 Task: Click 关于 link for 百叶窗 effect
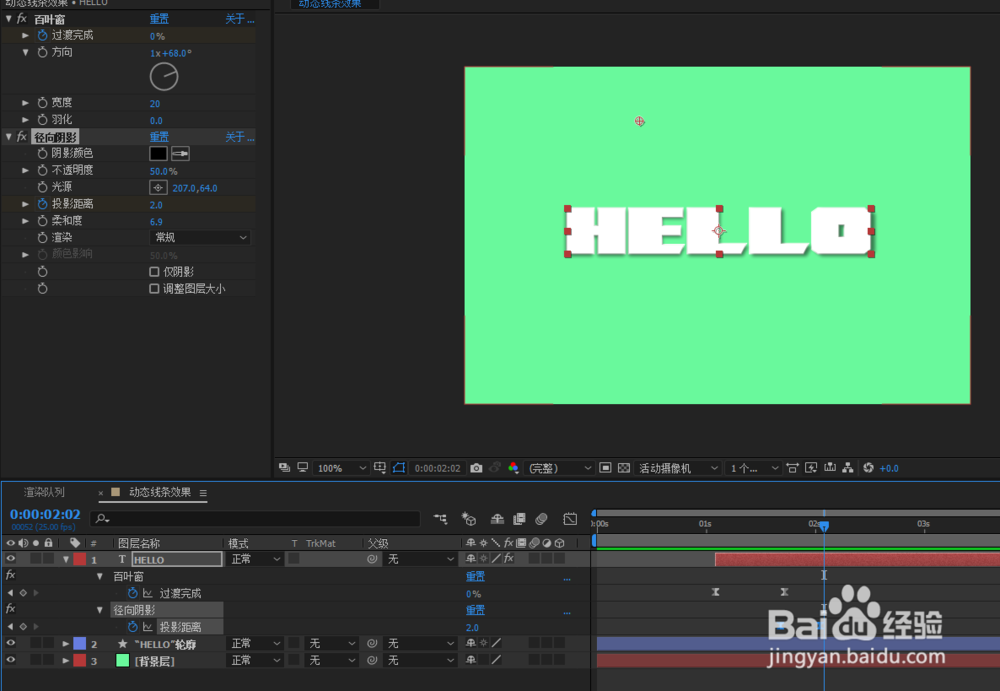240,19
